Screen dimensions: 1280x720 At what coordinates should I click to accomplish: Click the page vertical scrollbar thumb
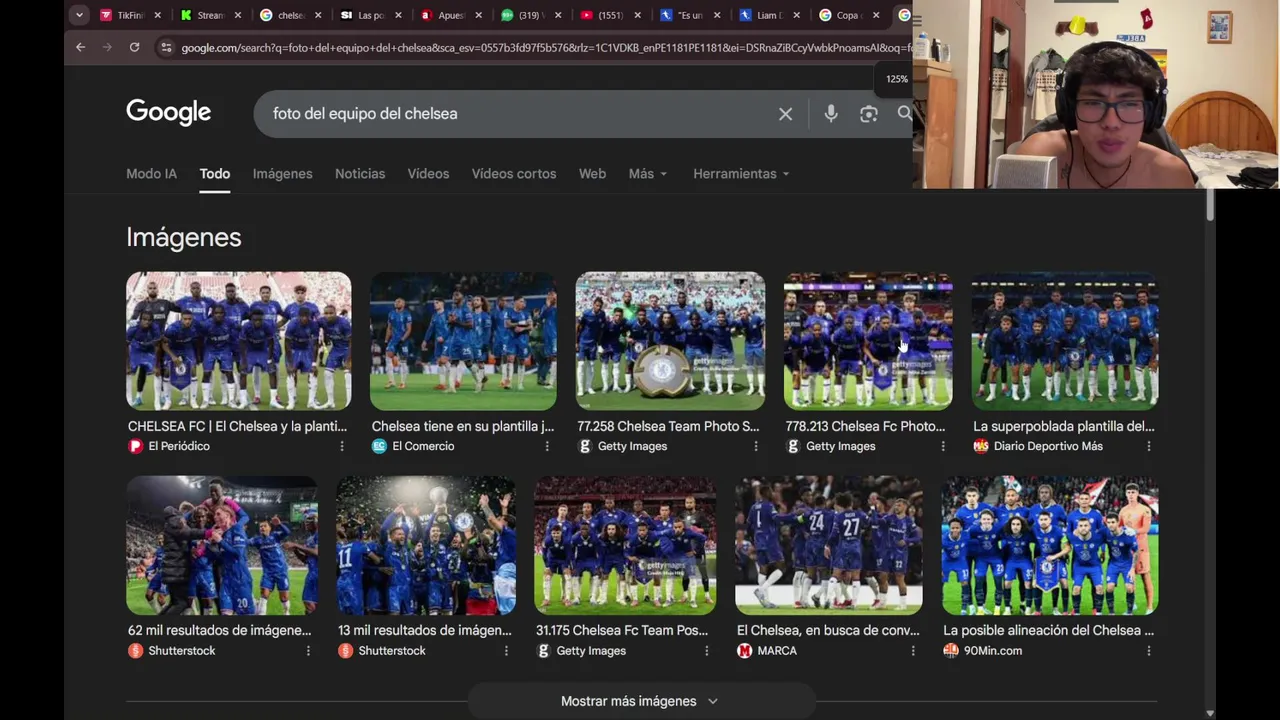[x=1210, y=205]
